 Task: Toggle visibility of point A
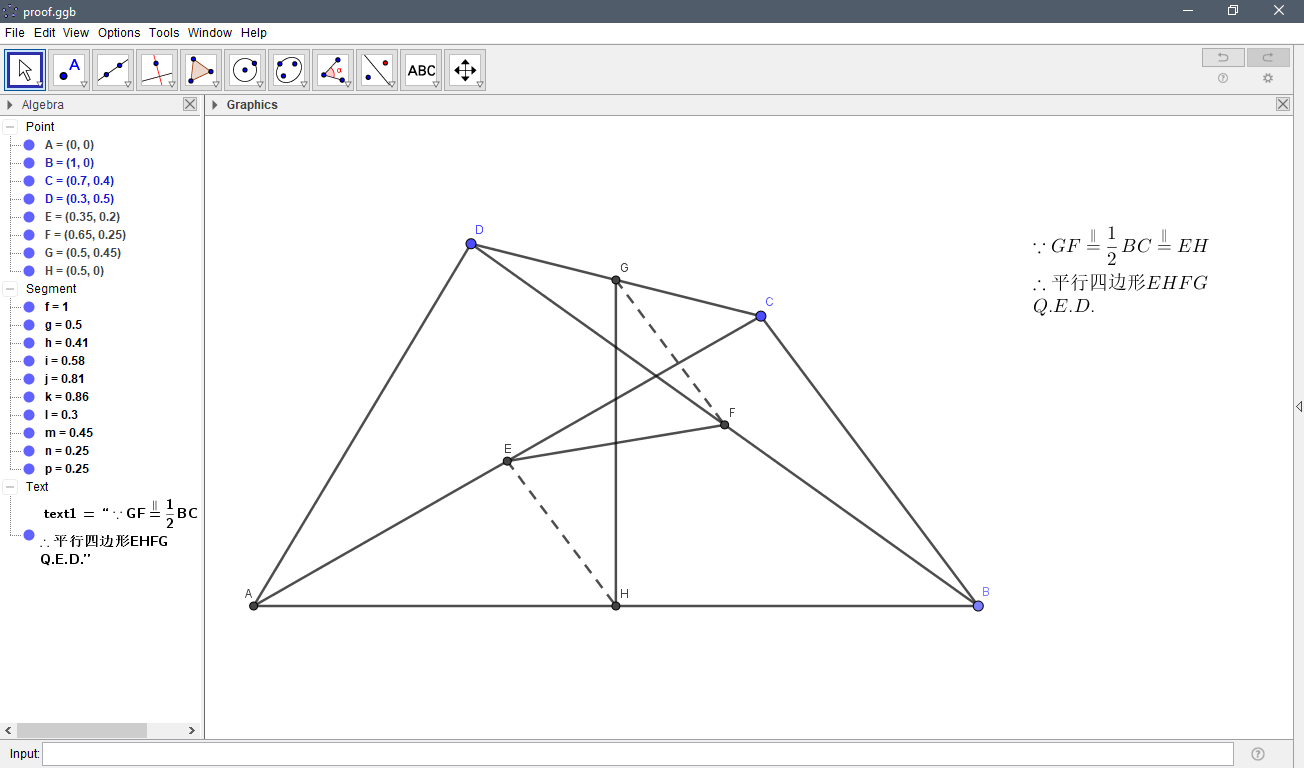[x=27, y=145]
